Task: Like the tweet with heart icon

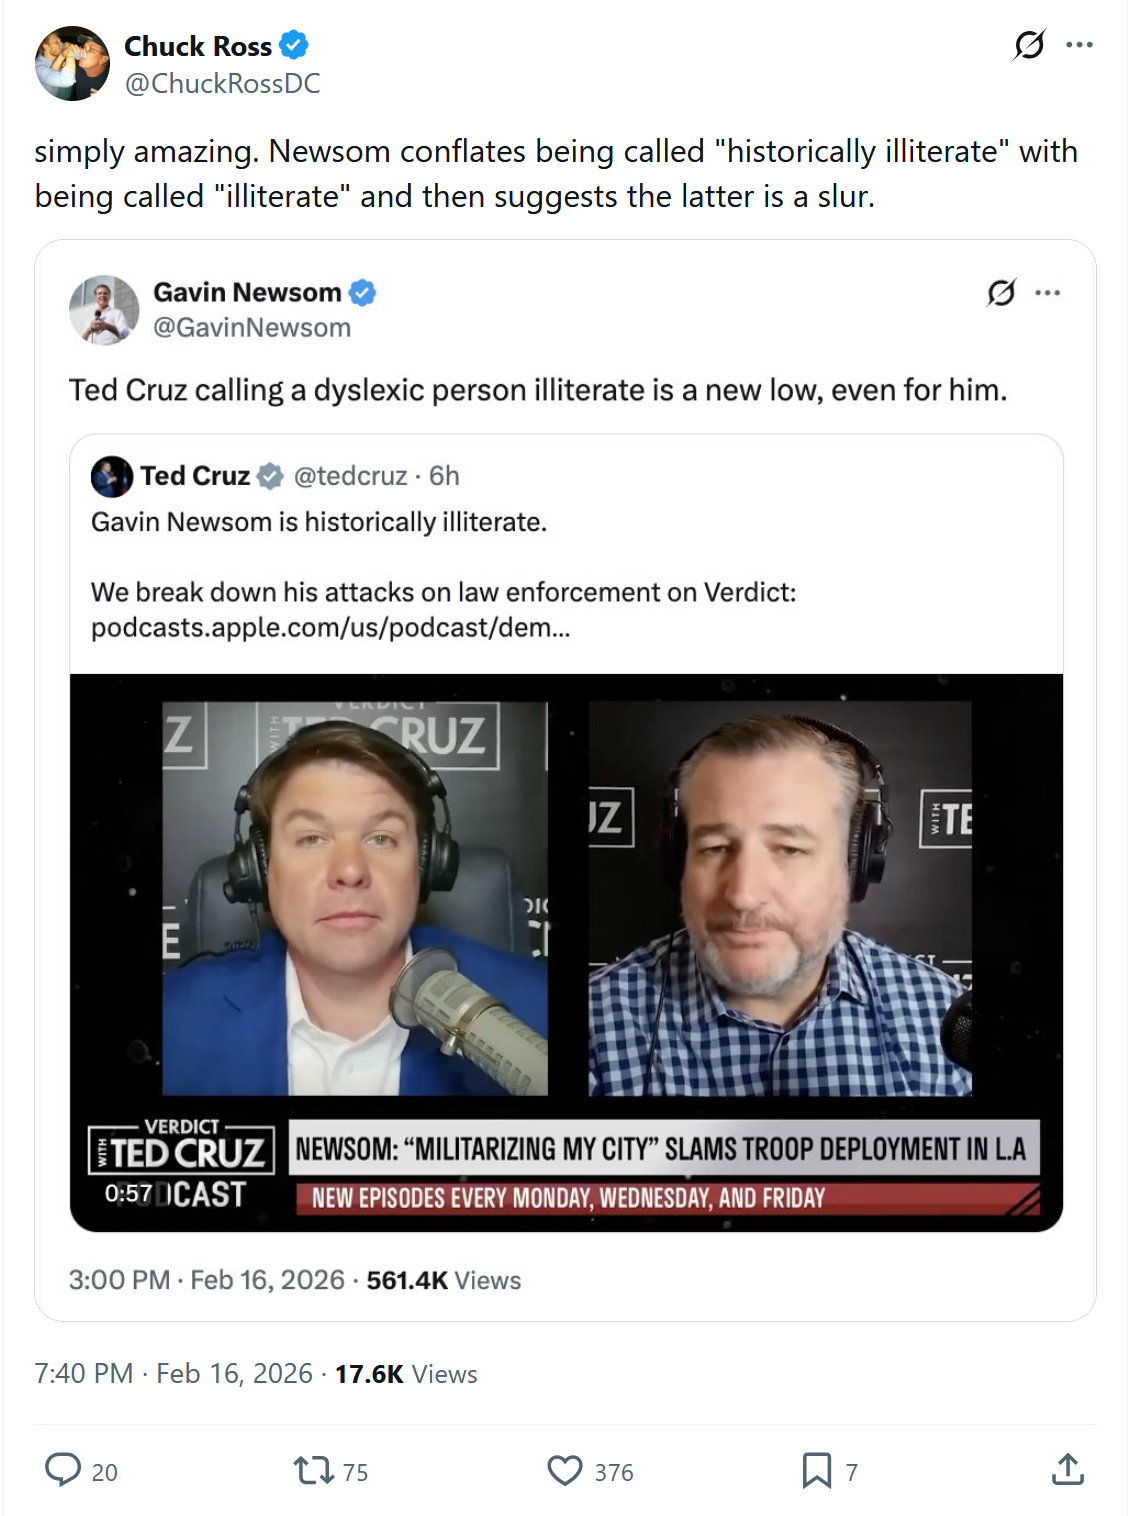Action: pos(565,1470)
